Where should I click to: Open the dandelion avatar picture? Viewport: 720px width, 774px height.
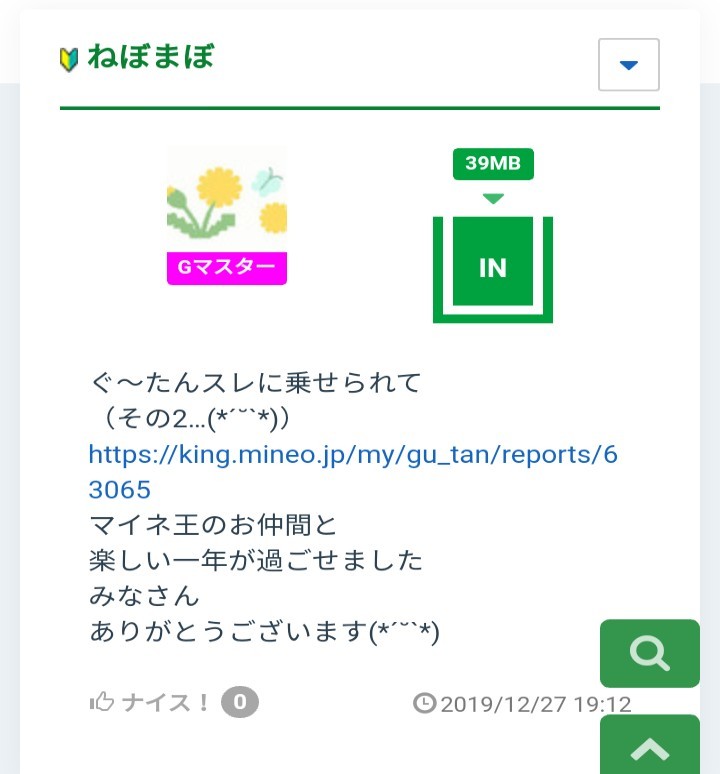(227, 199)
